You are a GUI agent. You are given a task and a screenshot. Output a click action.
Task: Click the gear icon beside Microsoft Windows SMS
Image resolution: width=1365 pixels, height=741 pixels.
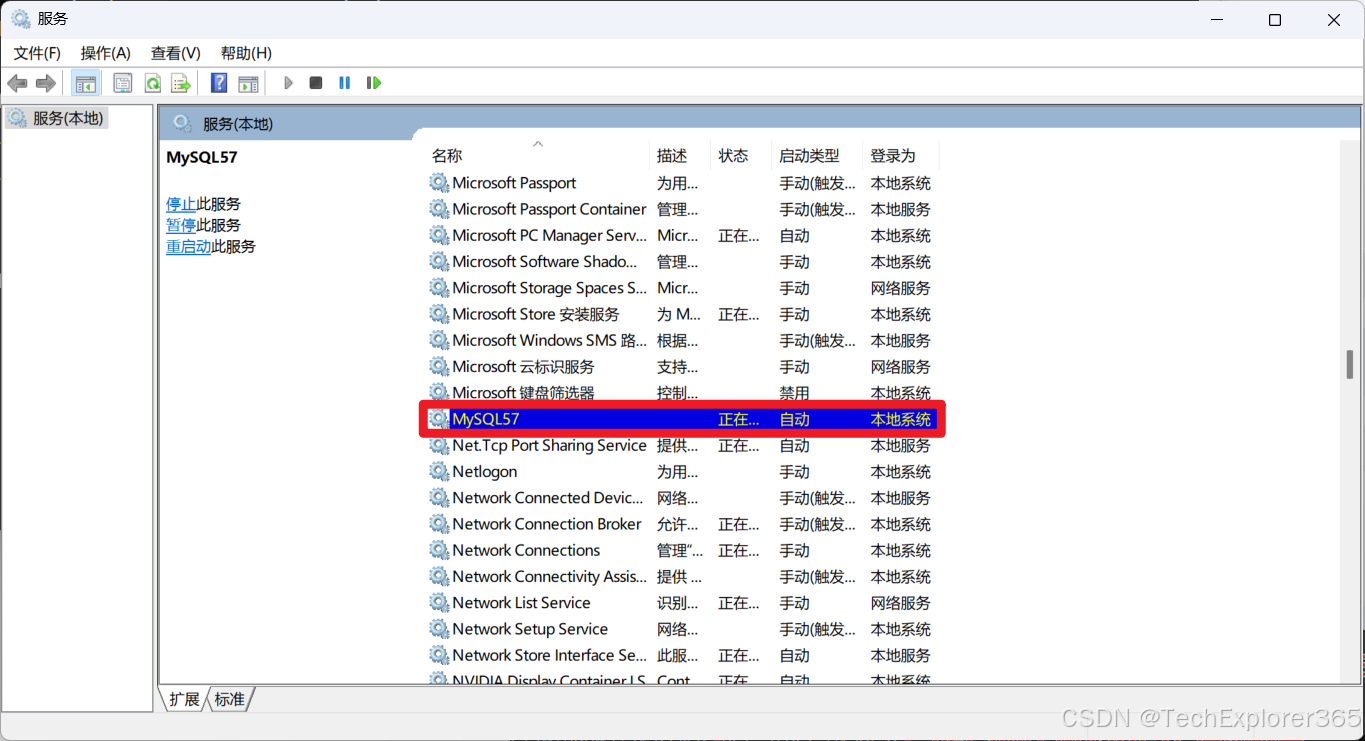[x=439, y=340]
